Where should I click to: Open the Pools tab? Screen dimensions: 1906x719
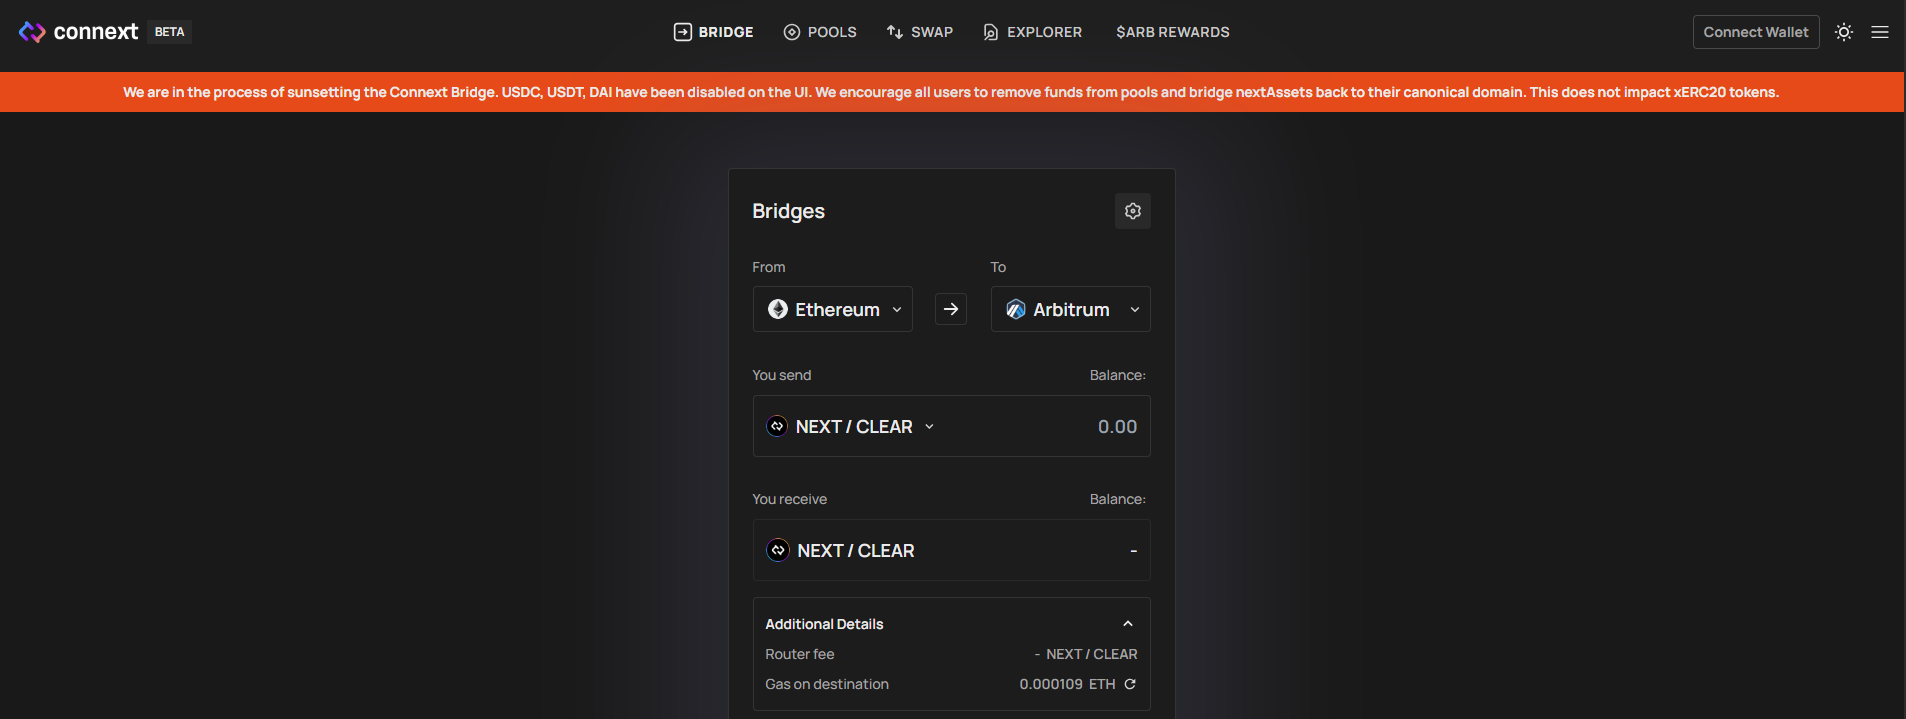(x=820, y=32)
